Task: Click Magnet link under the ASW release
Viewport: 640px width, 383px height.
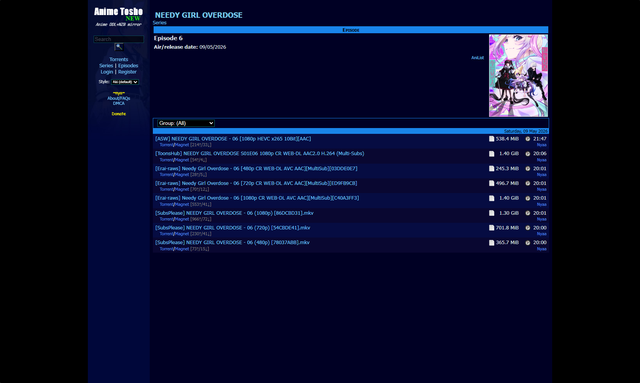Action: coord(182,145)
